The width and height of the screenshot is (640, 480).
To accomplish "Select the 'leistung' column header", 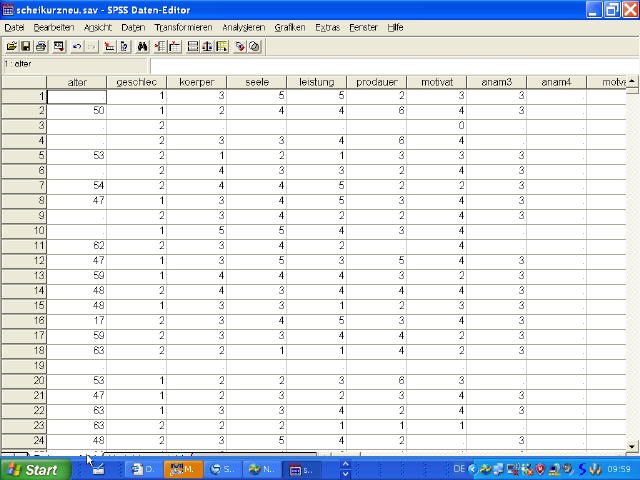I will [x=316, y=82].
